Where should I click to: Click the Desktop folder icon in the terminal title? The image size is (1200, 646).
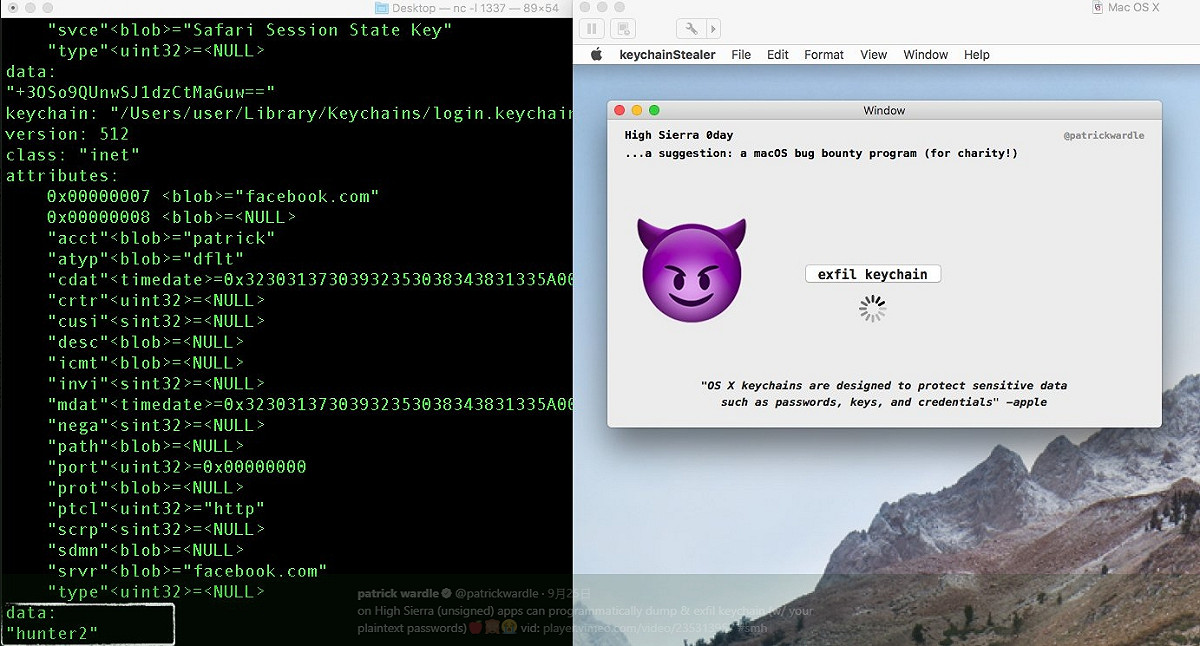381,8
